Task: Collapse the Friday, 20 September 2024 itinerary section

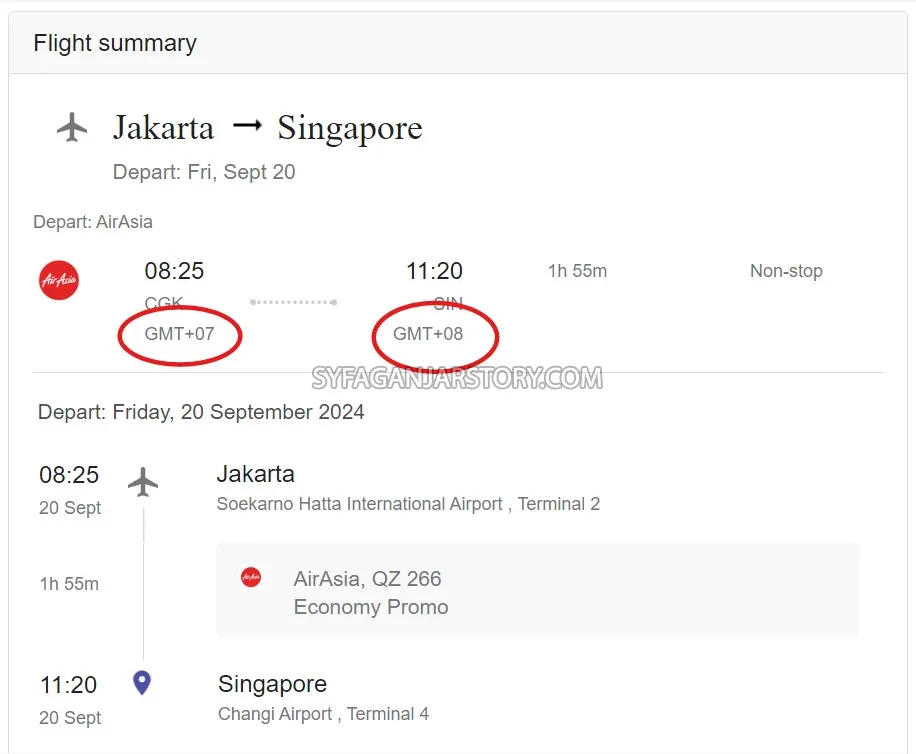Action: click(x=201, y=411)
